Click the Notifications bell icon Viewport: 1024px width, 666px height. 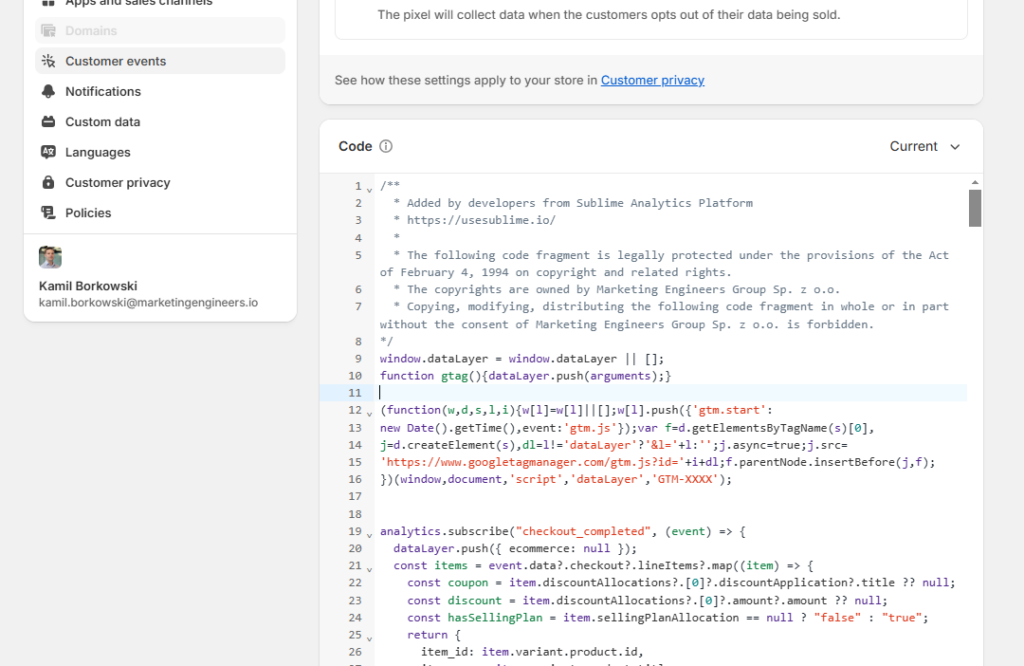(48, 92)
